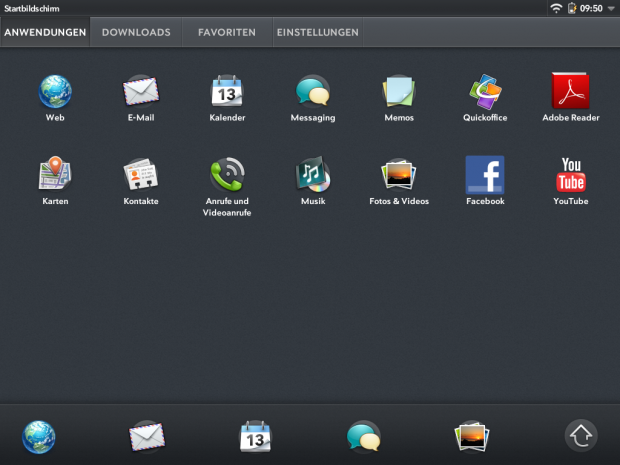Switch to the Downloads tab
The width and height of the screenshot is (620, 465).
(136, 32)
